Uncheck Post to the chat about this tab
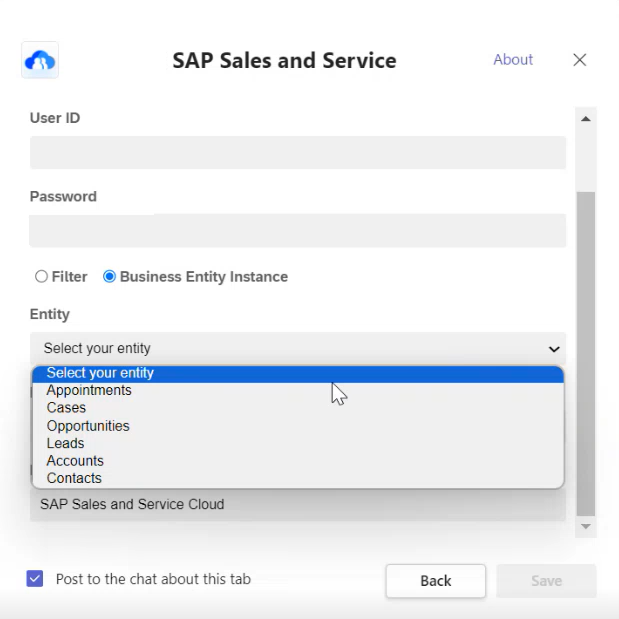This screenshot has width=619, height=619. pyautogui.click(x=35, y=579)
